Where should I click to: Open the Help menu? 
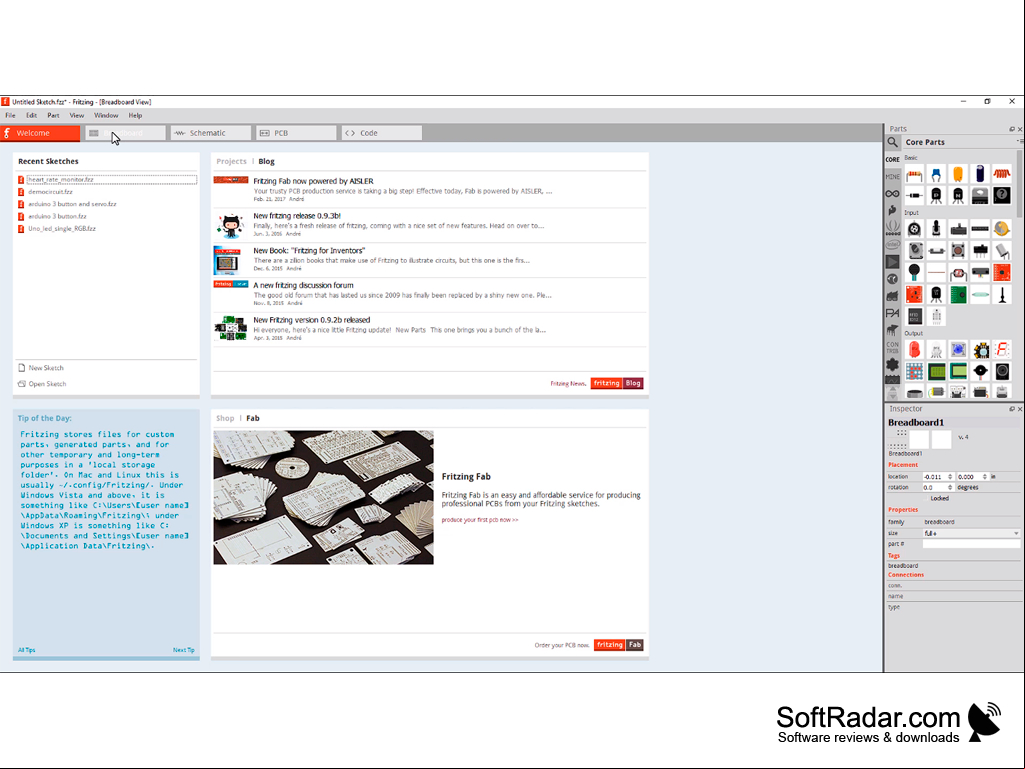point(135,116)
